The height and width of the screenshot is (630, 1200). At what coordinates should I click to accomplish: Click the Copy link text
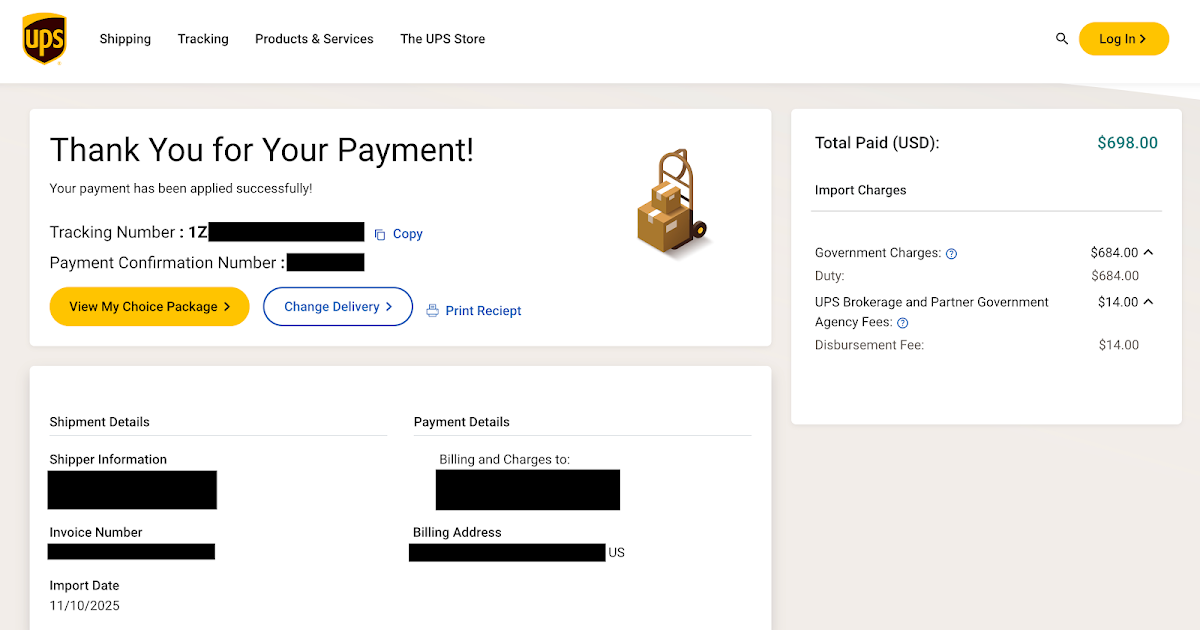tap(407, 234)
